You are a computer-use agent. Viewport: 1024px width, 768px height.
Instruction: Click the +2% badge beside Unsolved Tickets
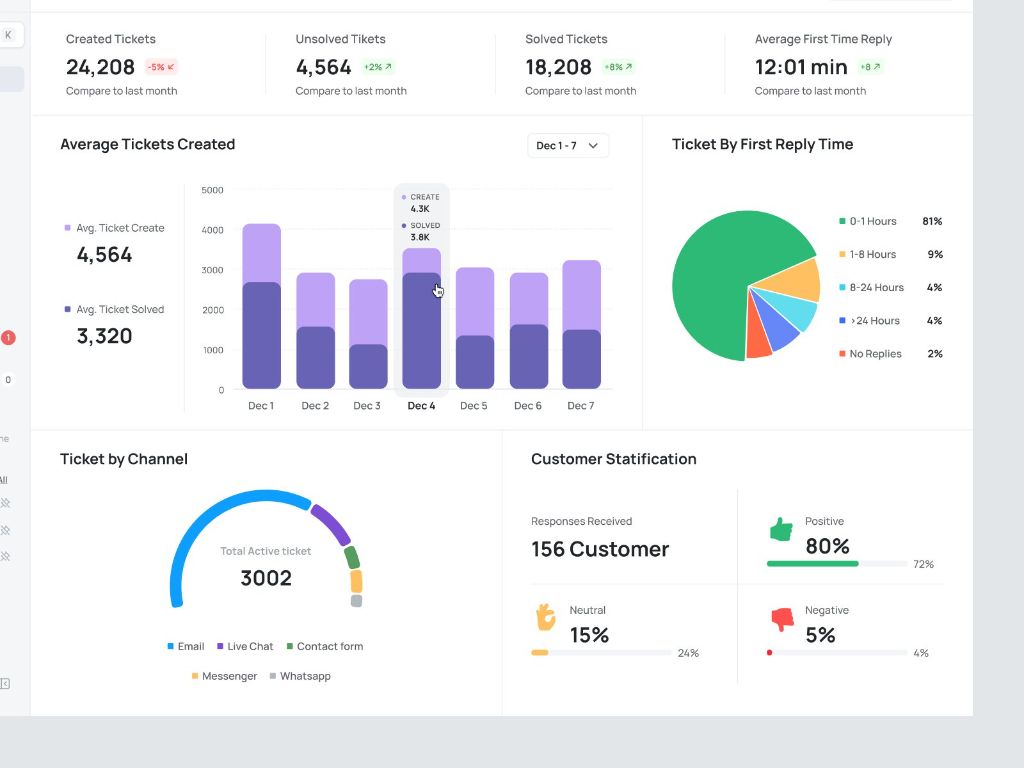pos(378,67)
